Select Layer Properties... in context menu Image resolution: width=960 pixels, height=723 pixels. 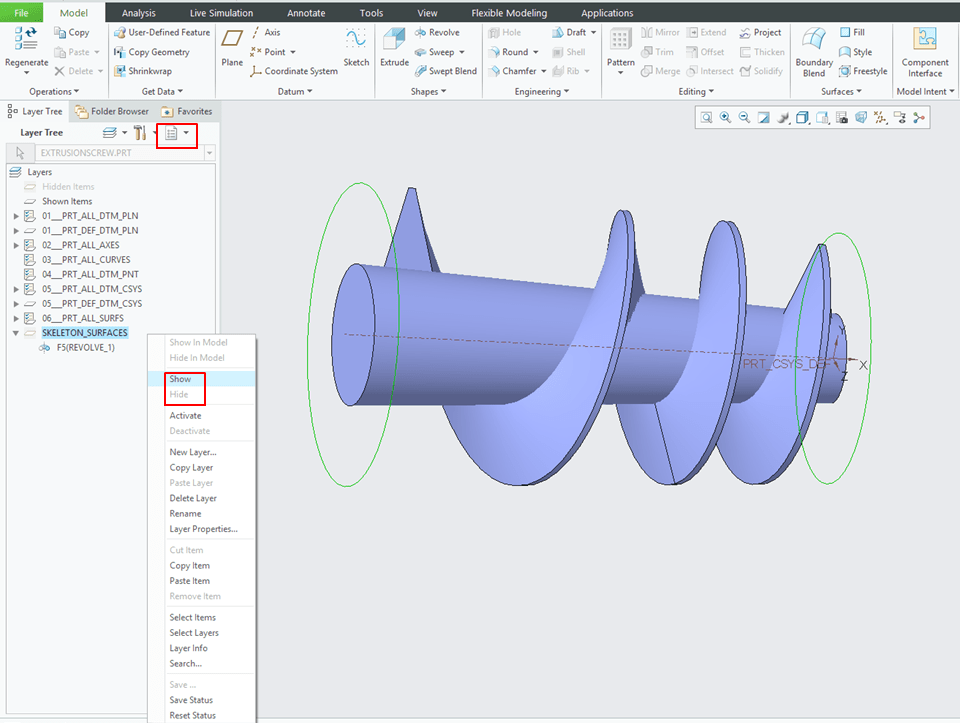pyautogui.click(x=203, y=529)
